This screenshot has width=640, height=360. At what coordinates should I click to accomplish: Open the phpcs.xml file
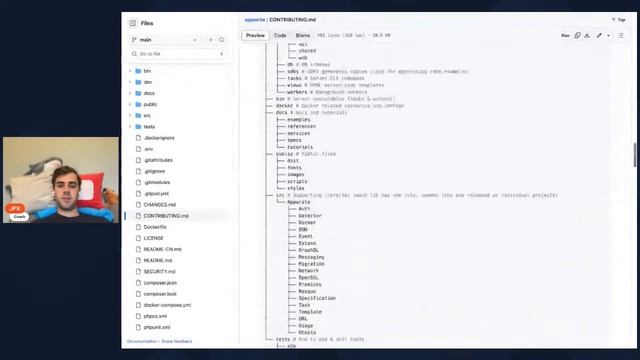(155, 316)
